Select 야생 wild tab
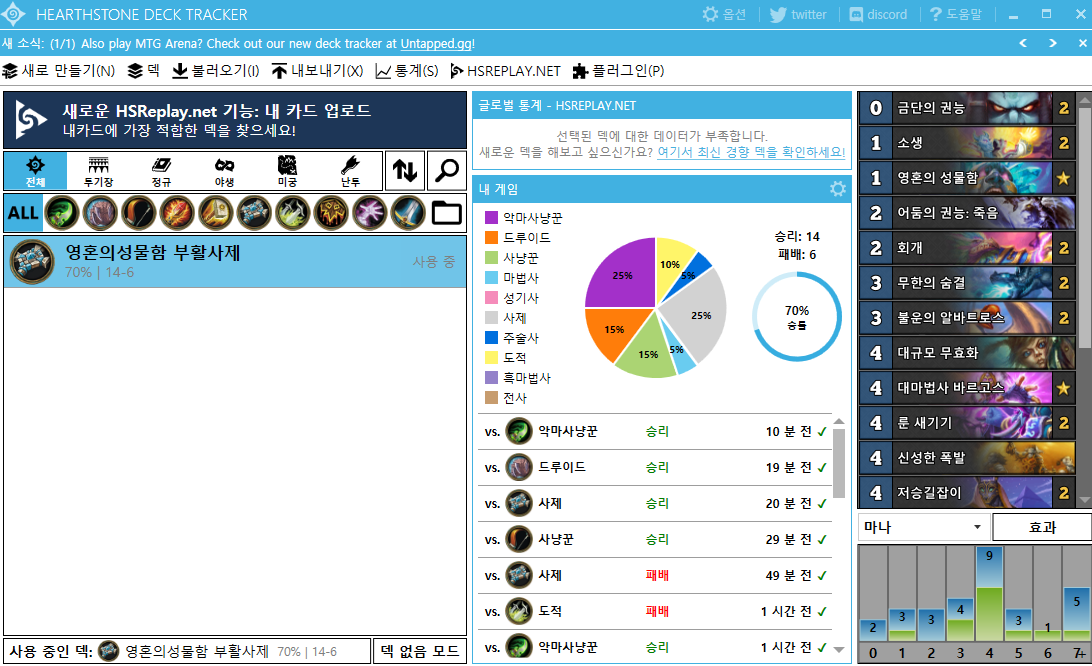The height and width of the screenshot is (666, 1092). [x=224, y=171]
